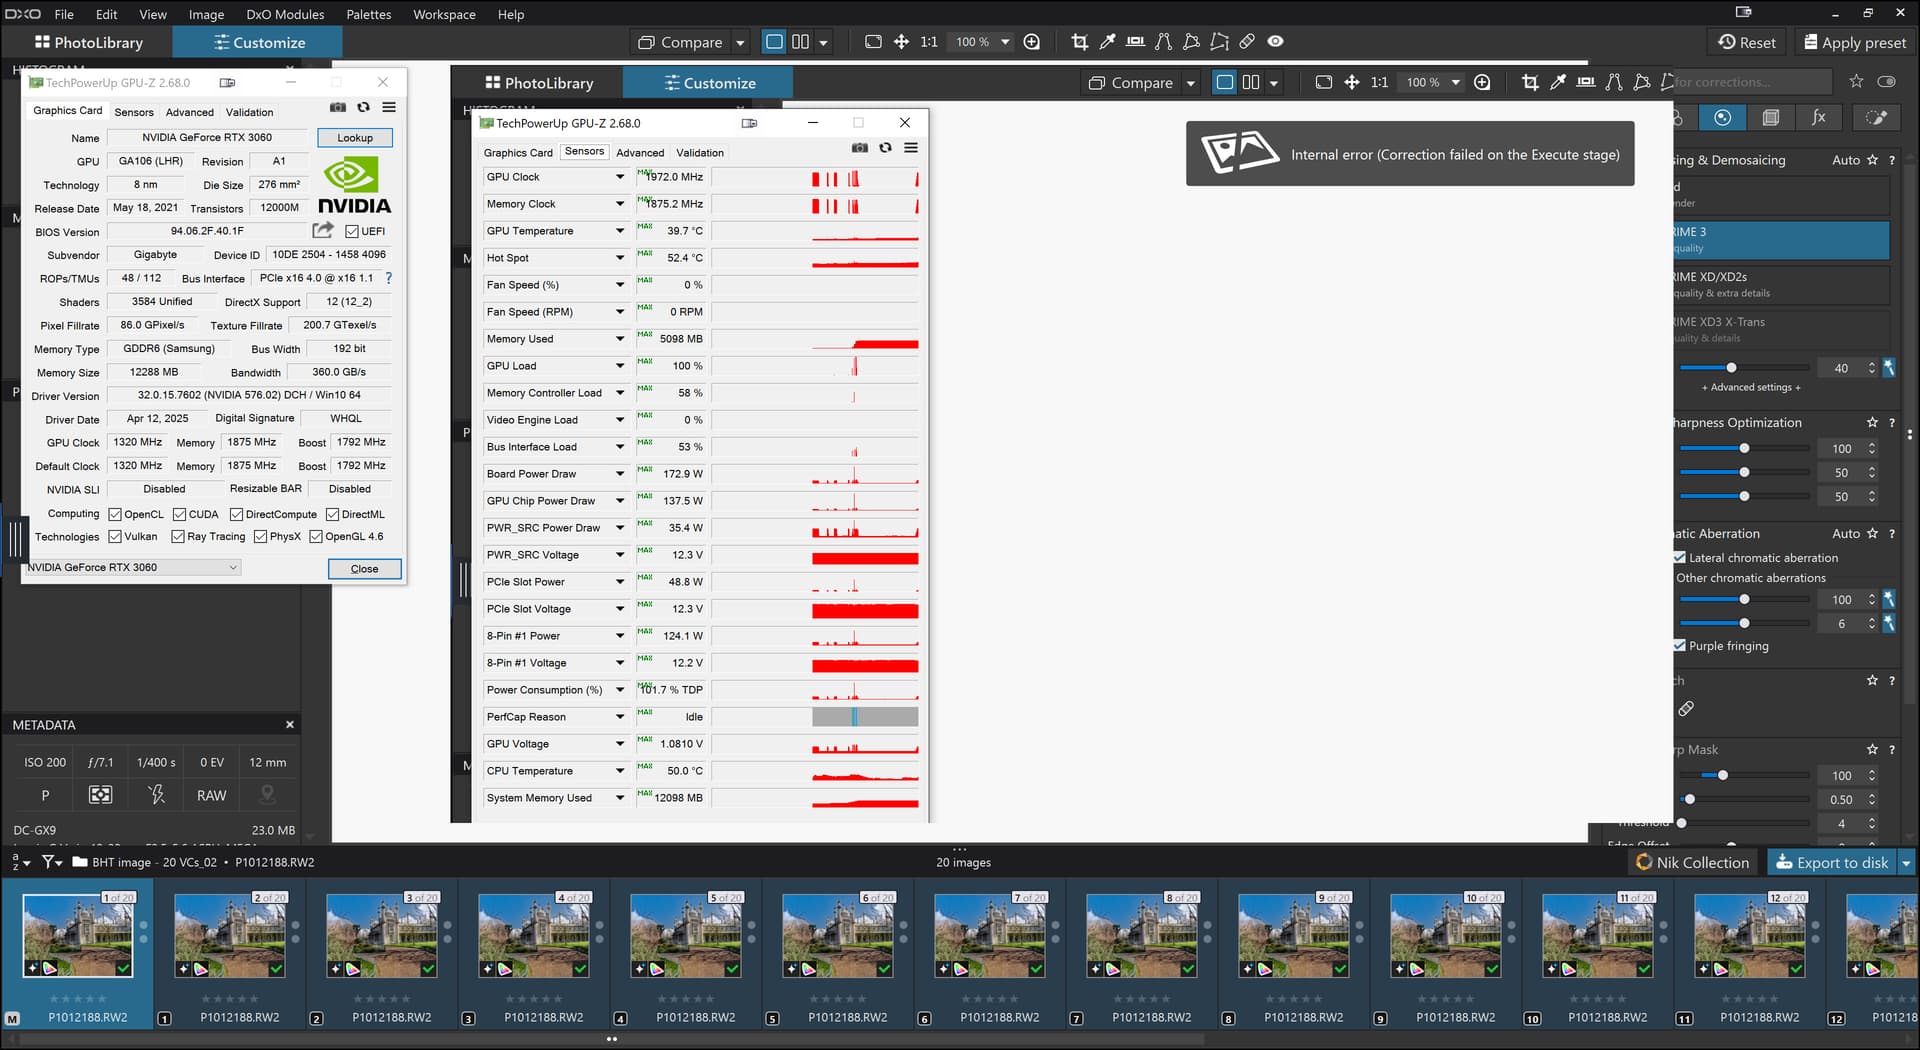Toggle the UEFI checkbox in GPU-Z
The image size is (1920, 1050).
pyautogui.click(x=352, y=232)
